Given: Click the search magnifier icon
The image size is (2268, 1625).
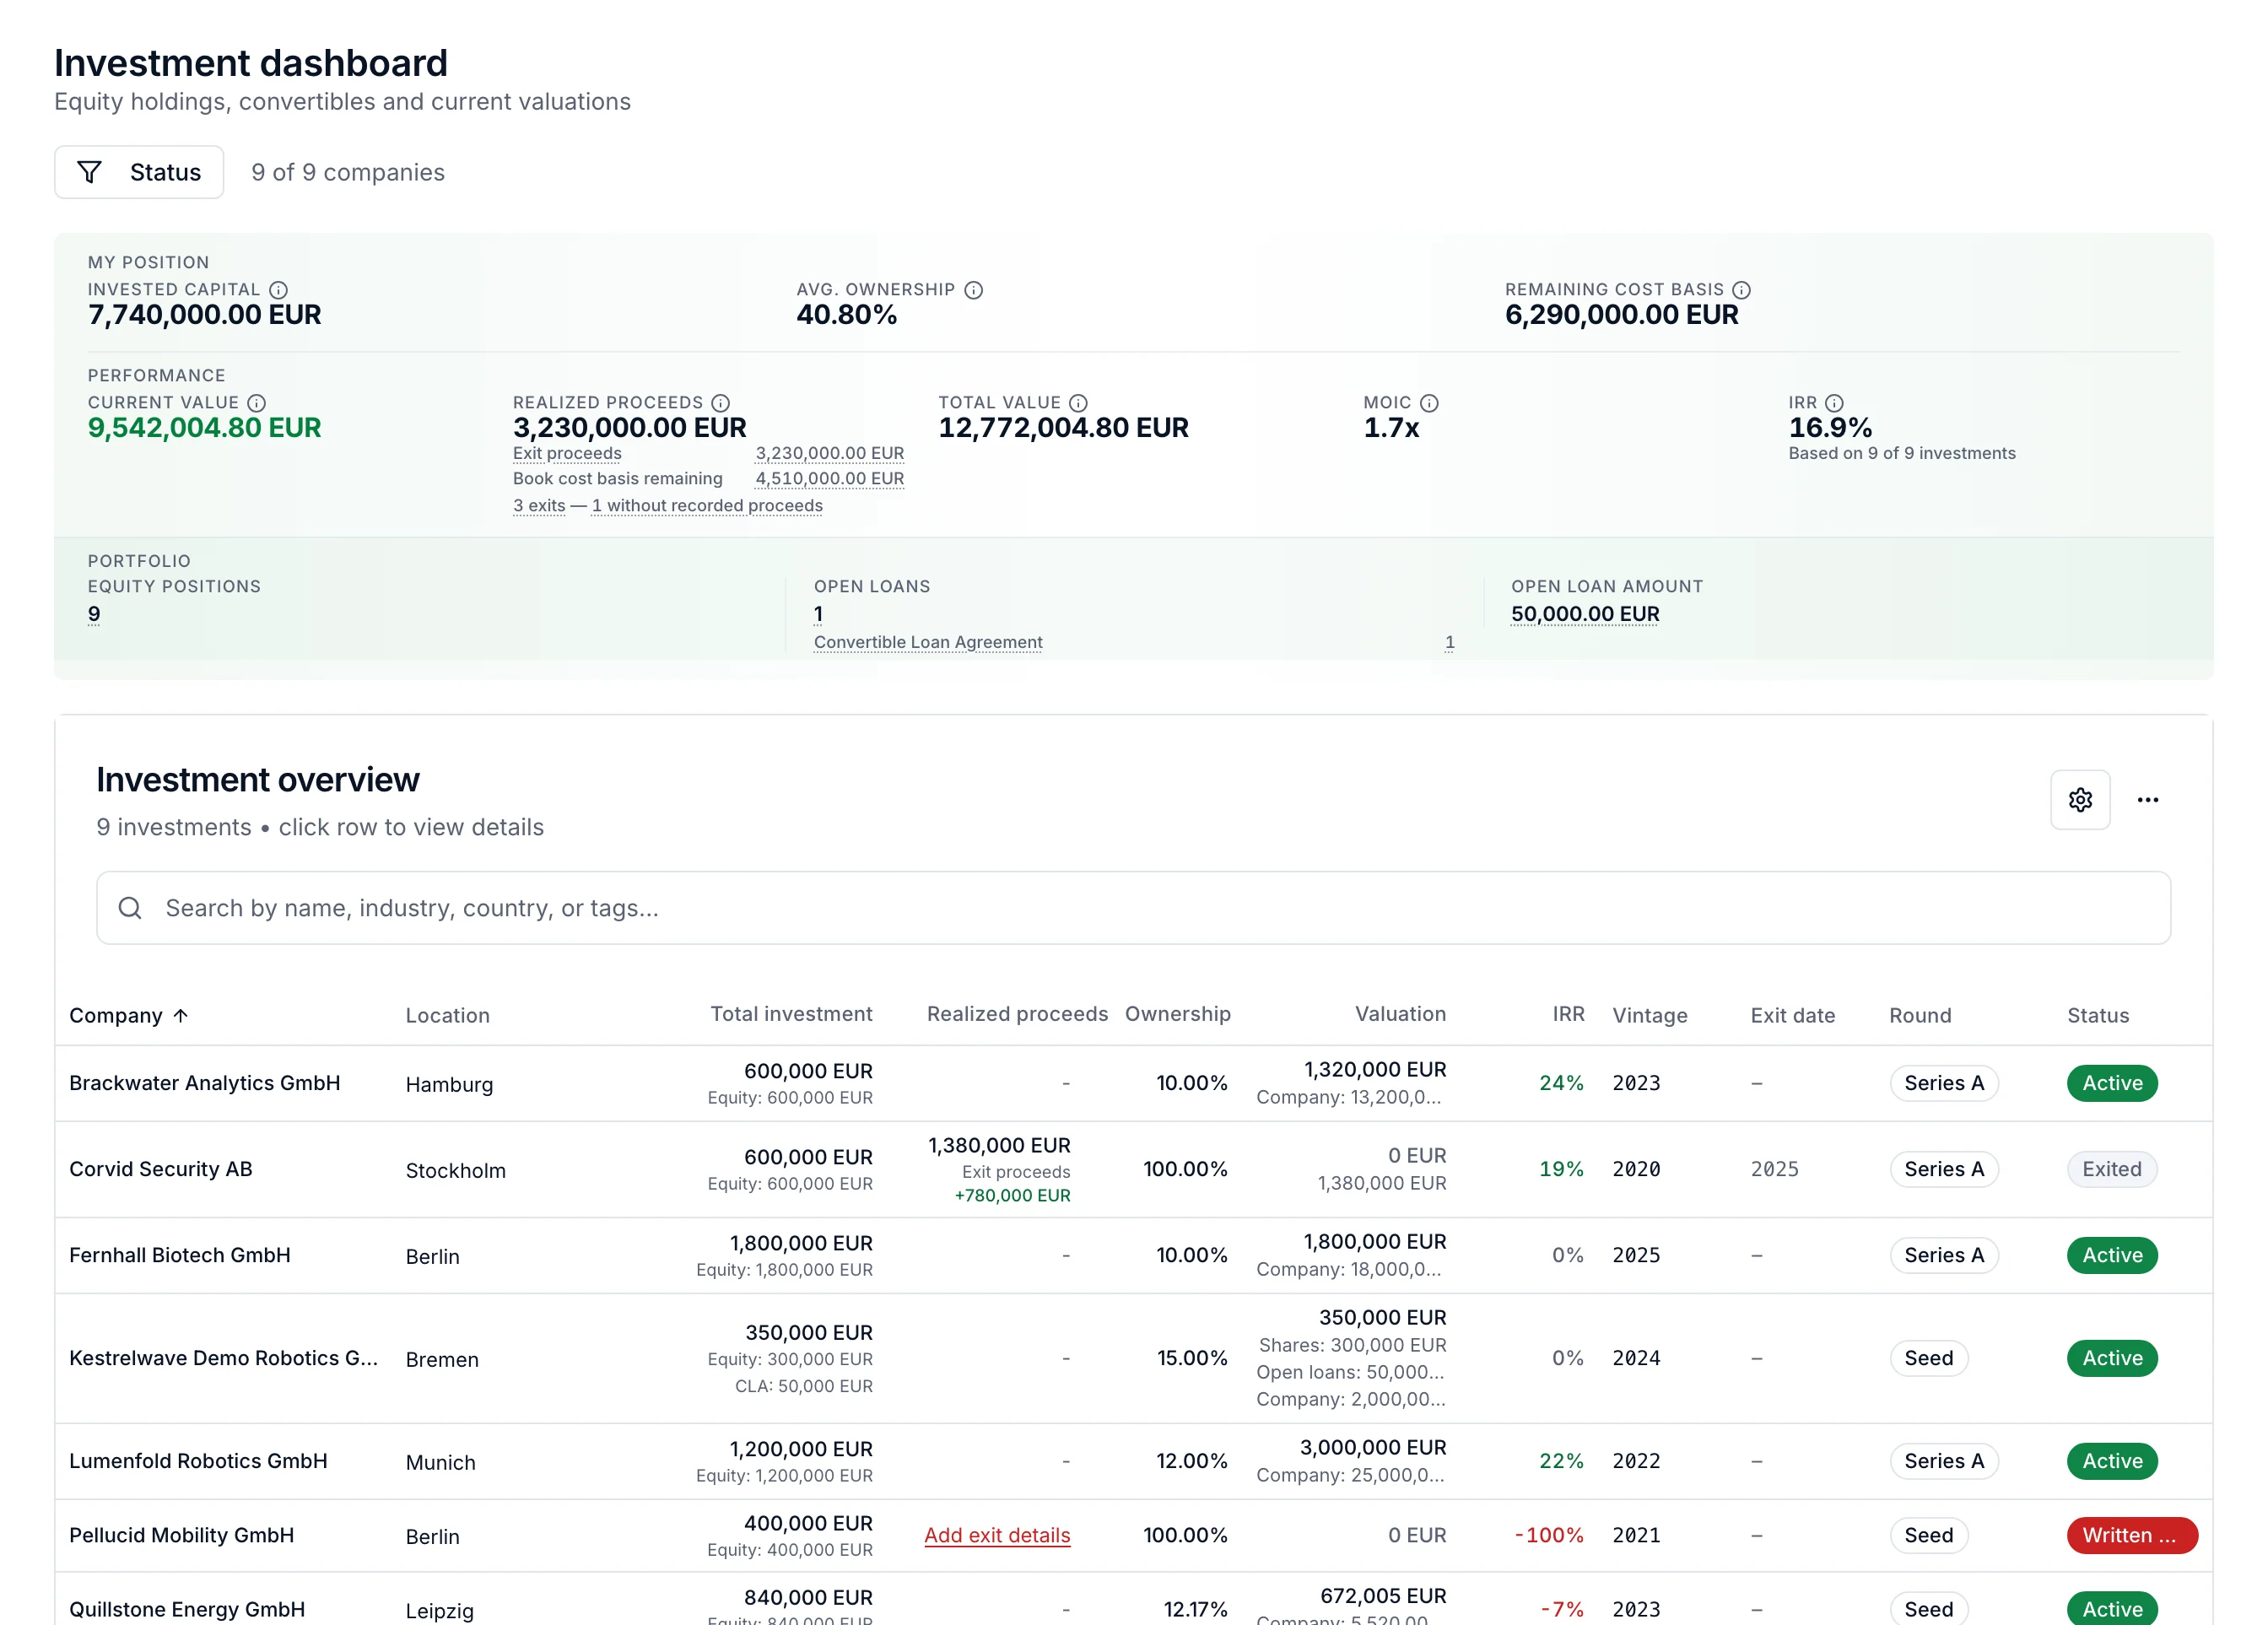Looking at the screenshot, I should tap(130, 908).
